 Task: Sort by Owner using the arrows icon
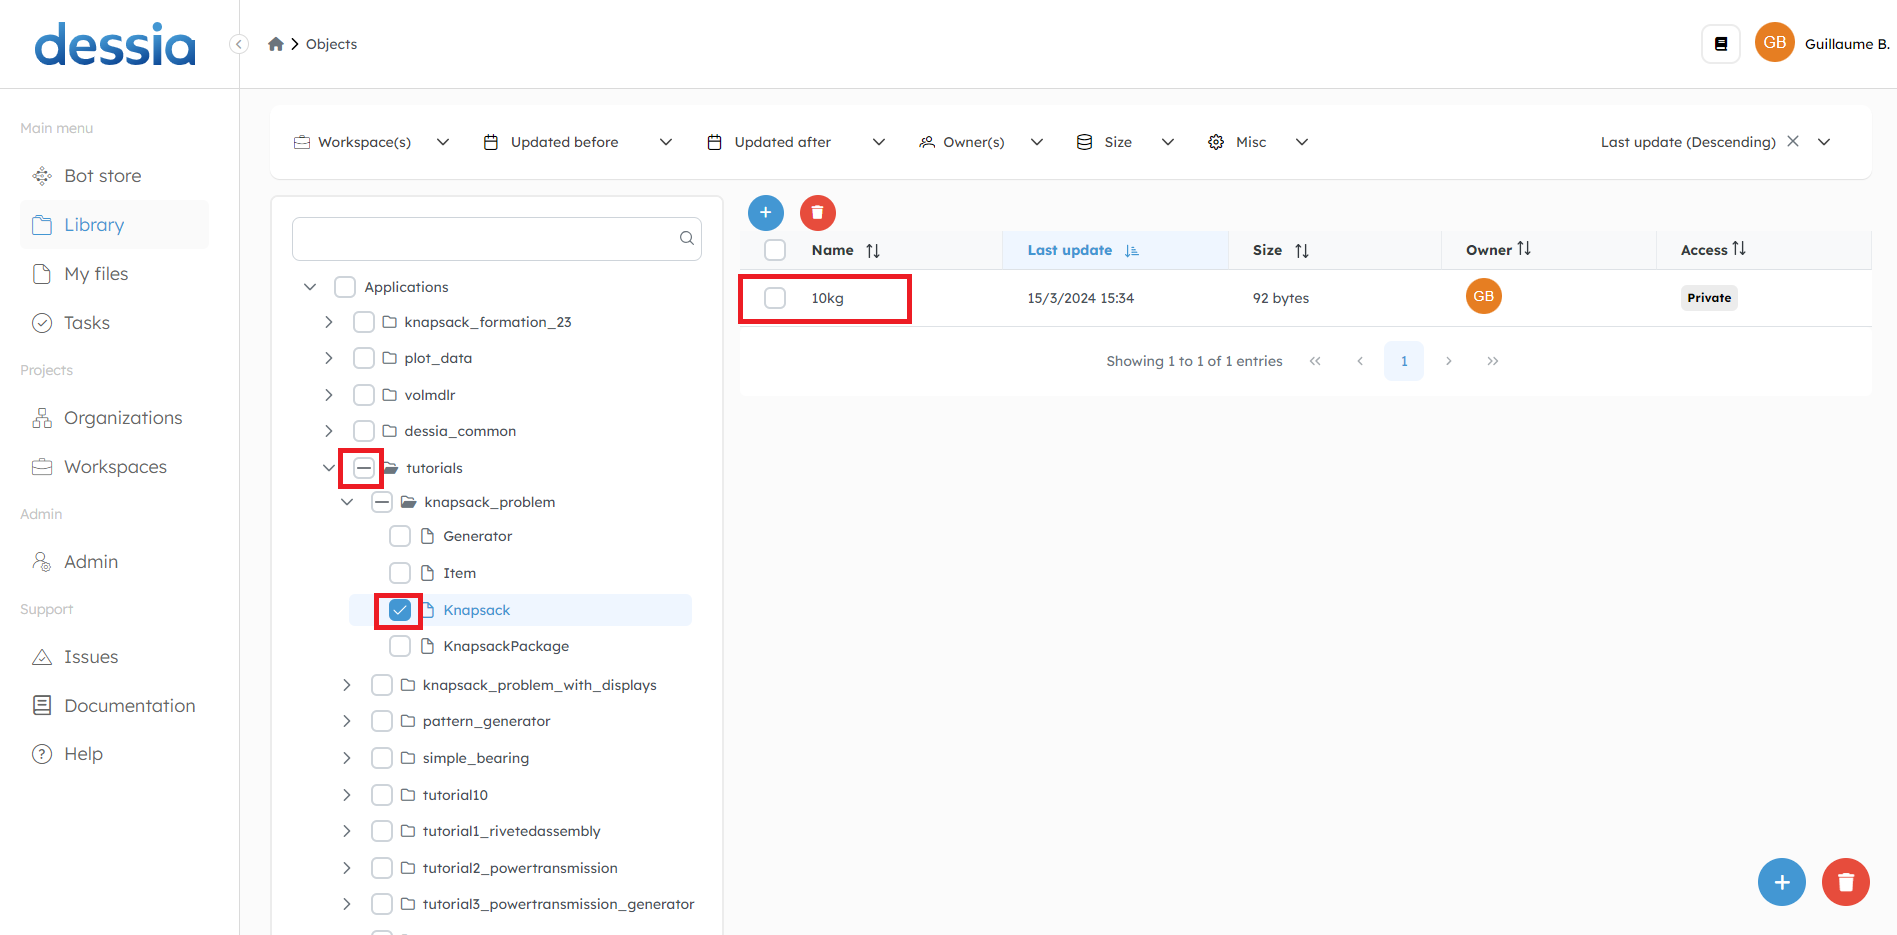(x=1524, y=249)
